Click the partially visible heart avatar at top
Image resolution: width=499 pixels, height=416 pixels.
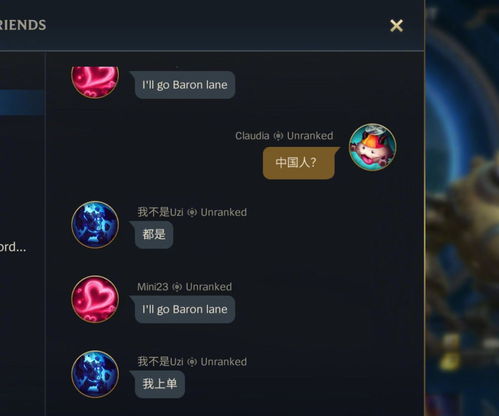pyautogui.click(x=95, y=82)
